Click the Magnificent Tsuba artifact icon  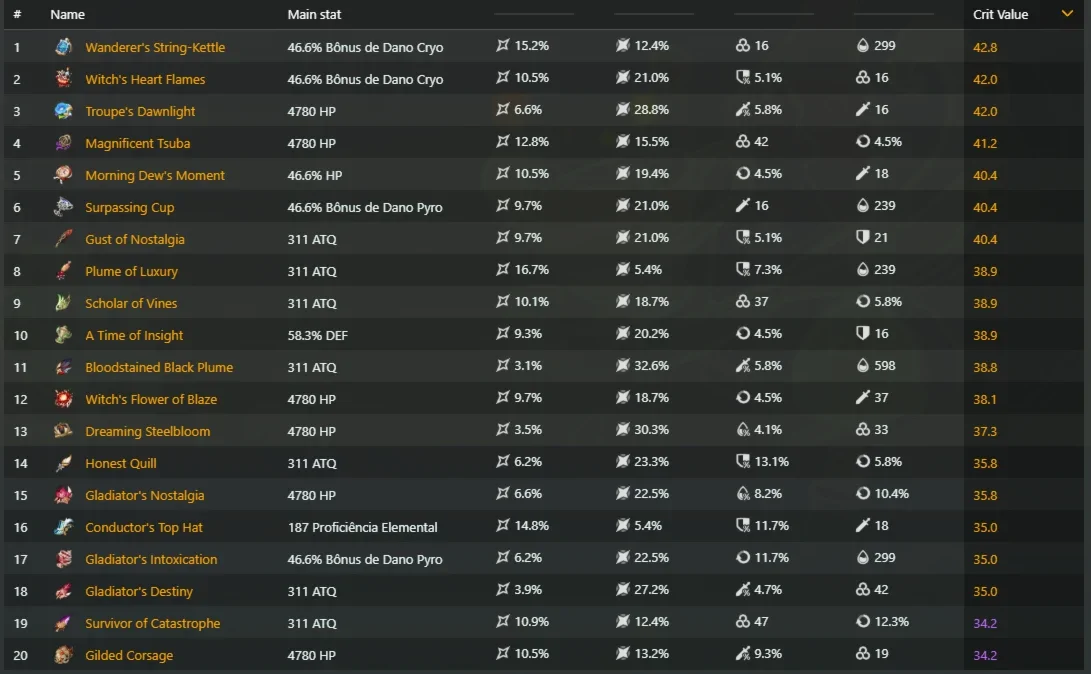click(x=63, y=143)
